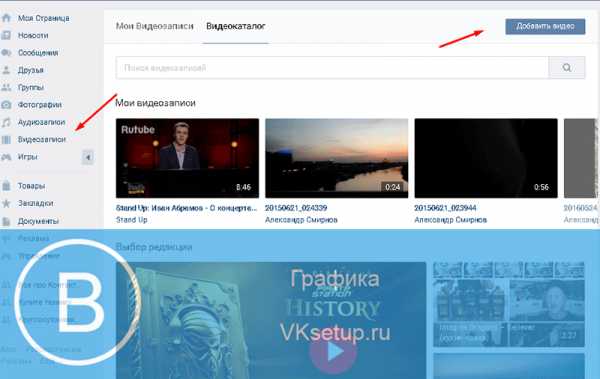Viewport: 600px width, 379px height.
Task: Open Игры section
Action: [x=28, y=157]
